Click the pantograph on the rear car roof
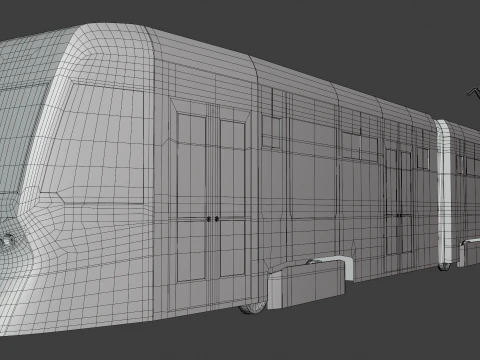 tap(473, 92)
